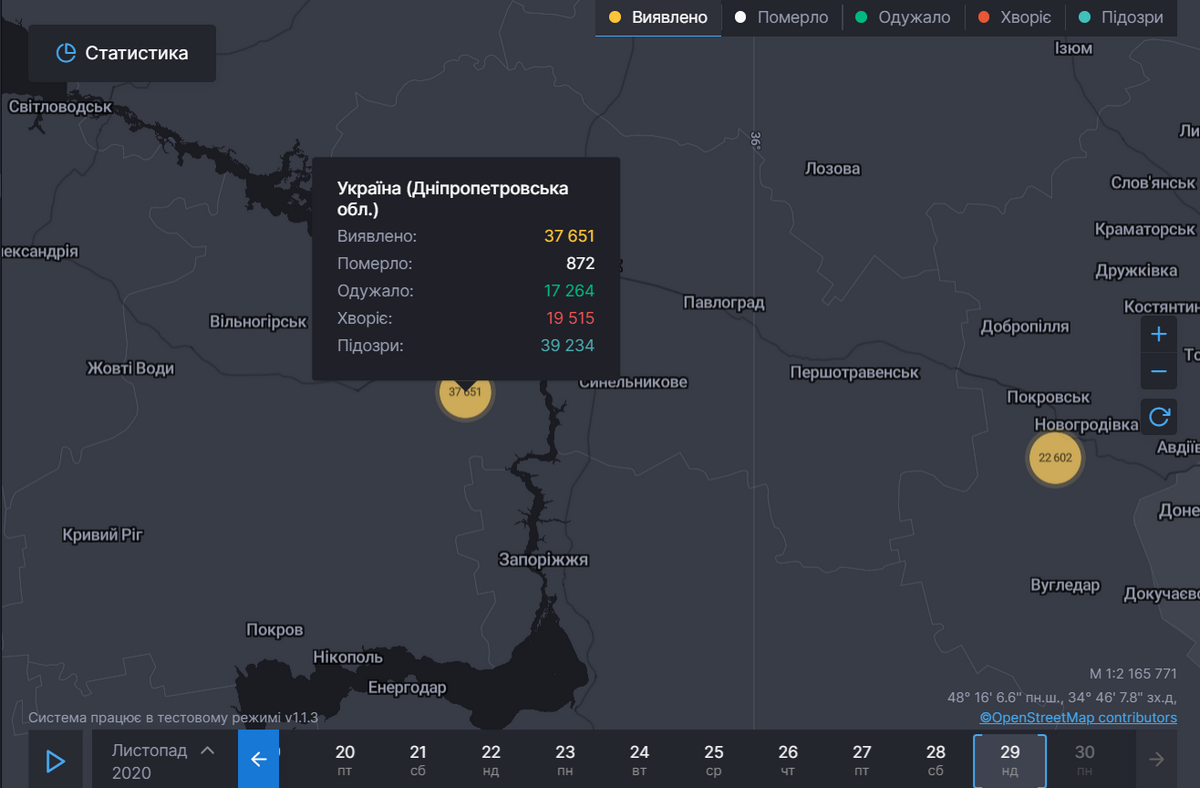This screenshot has width=1200, height=788.
Task: Go back in timeline with left arrow
Action: [x=258, y=760]
